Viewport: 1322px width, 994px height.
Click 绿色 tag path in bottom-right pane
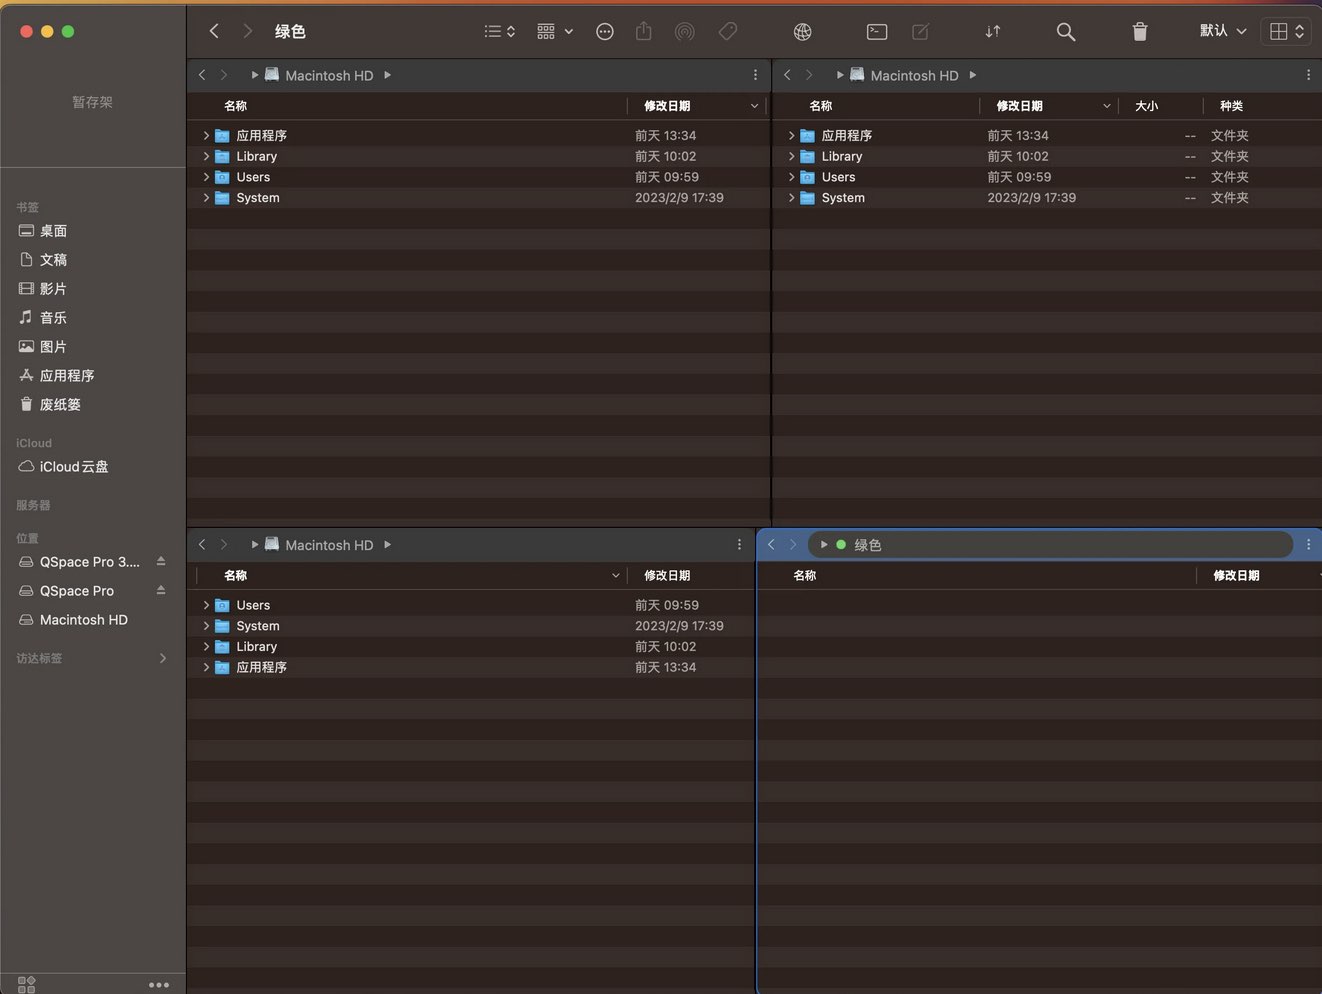coord(867,545)
